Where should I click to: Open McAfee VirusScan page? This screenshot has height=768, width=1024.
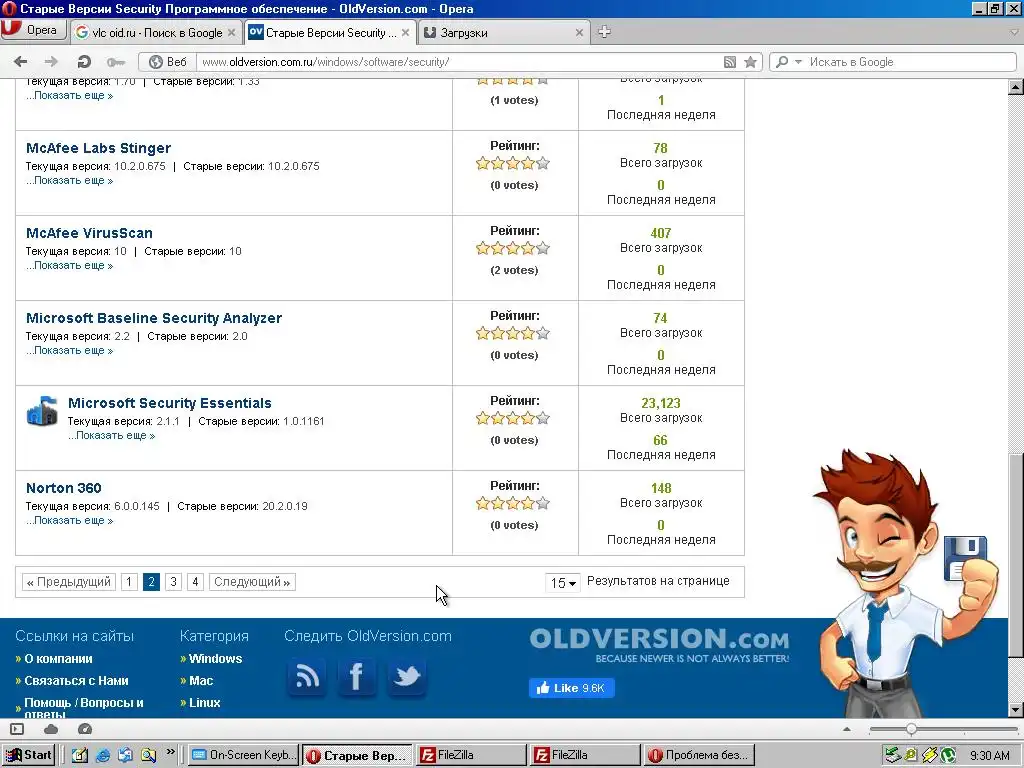(x=89, y=233)
